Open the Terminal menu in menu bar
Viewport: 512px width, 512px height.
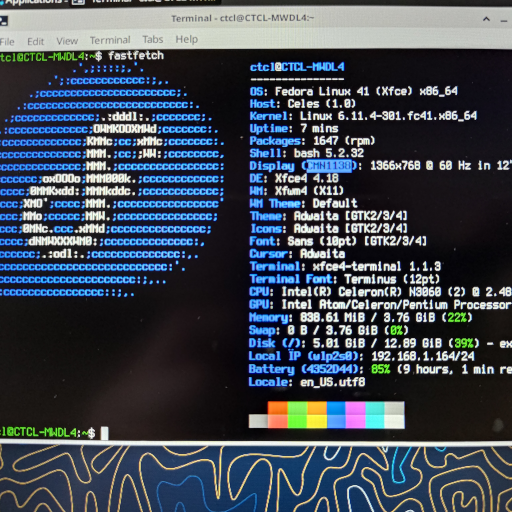[110, 40]
